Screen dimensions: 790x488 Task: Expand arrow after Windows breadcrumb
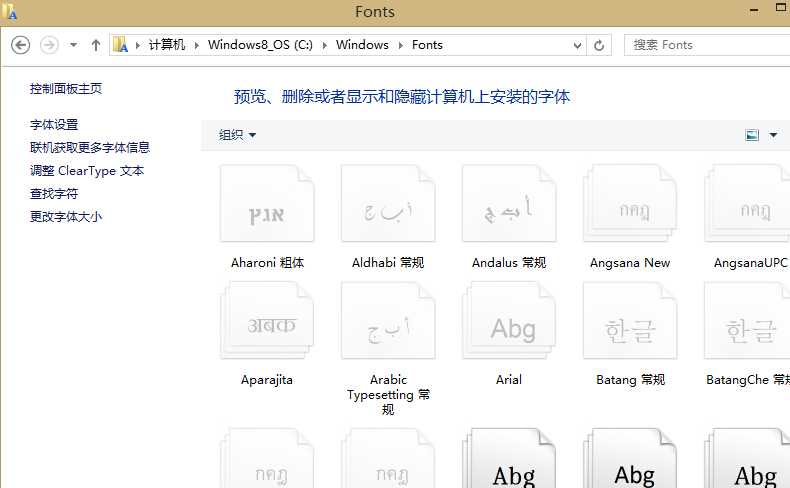(x=401, y=45)
